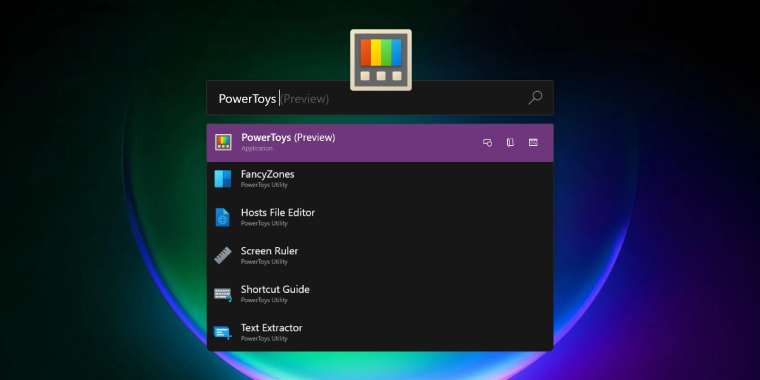Open containing folder icon in PowerToys row
Image resolution: width=760 pixels, height=380 pixels.
tap(510, 142)
